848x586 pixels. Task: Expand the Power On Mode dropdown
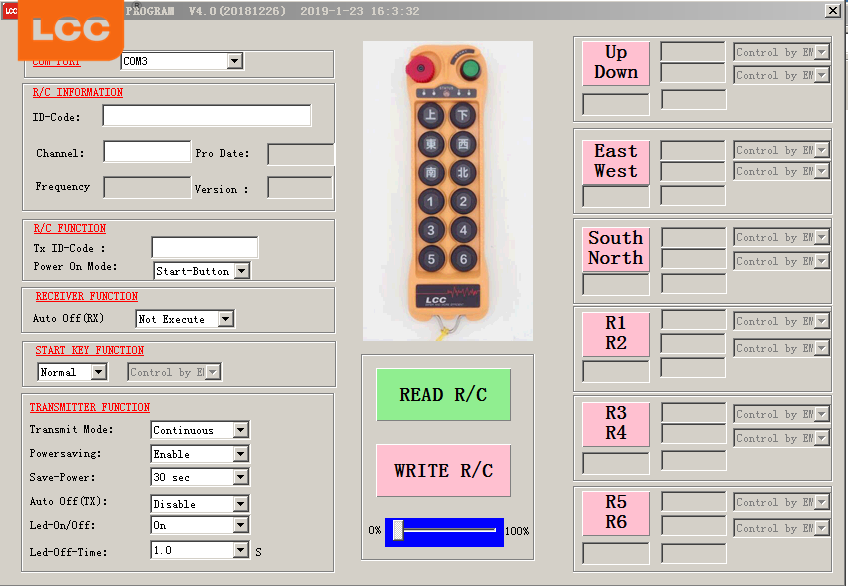click(x=241, y=271)
